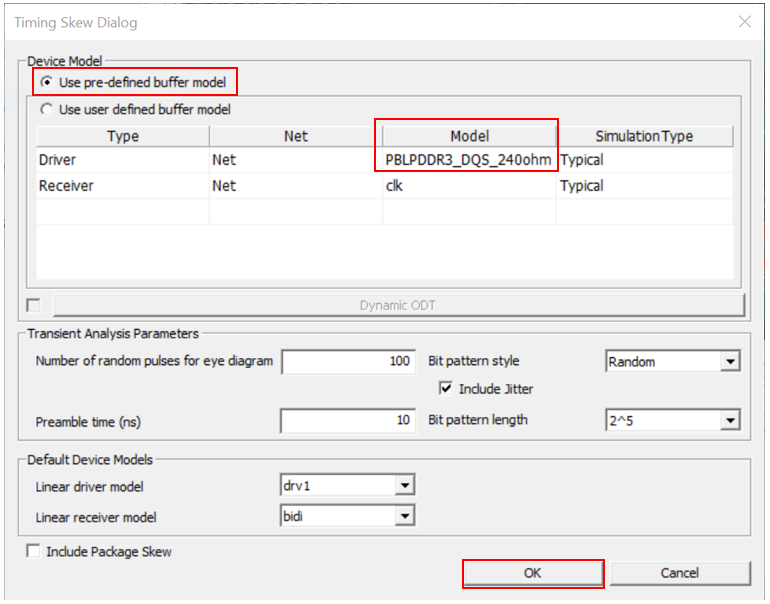Toggle Include Package Skew checkbox

(x=34, y=551)
